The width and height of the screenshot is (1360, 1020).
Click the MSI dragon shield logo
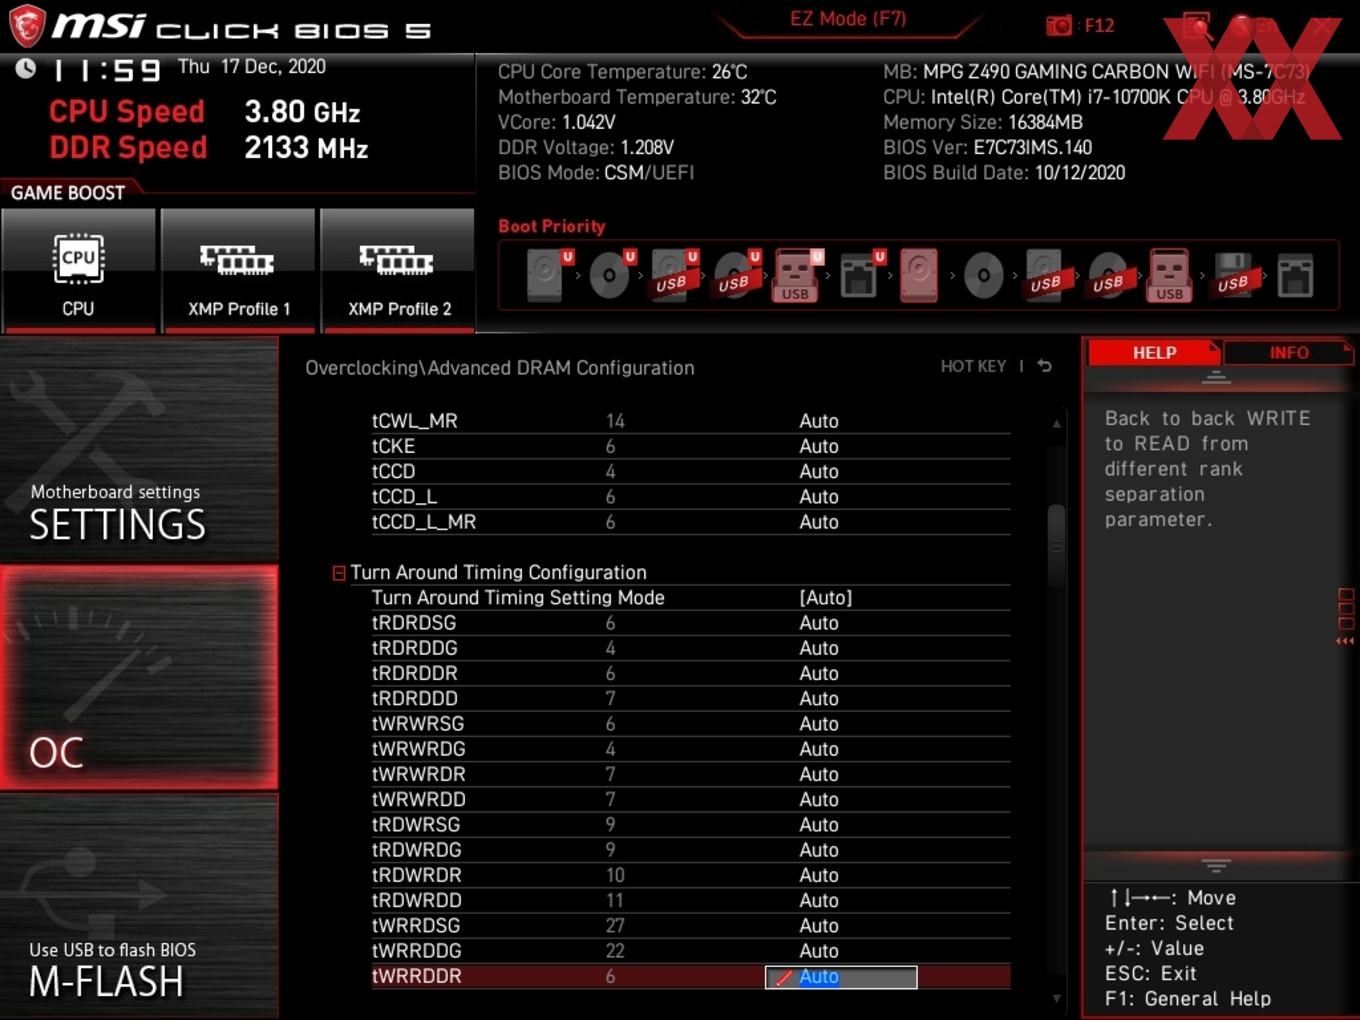pos(27,25)
